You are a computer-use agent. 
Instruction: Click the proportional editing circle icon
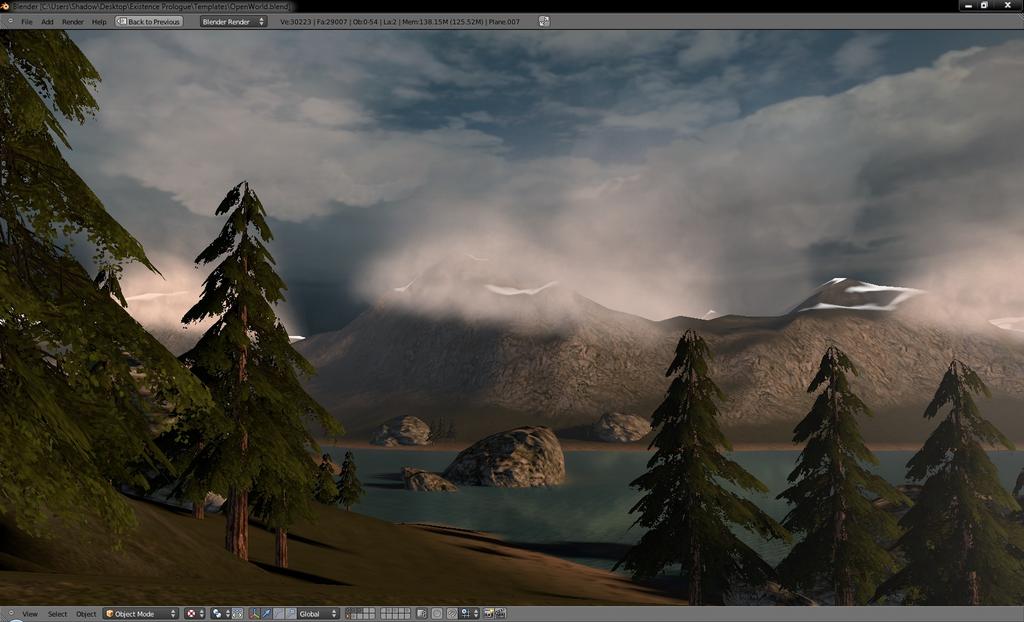(436, 614)
